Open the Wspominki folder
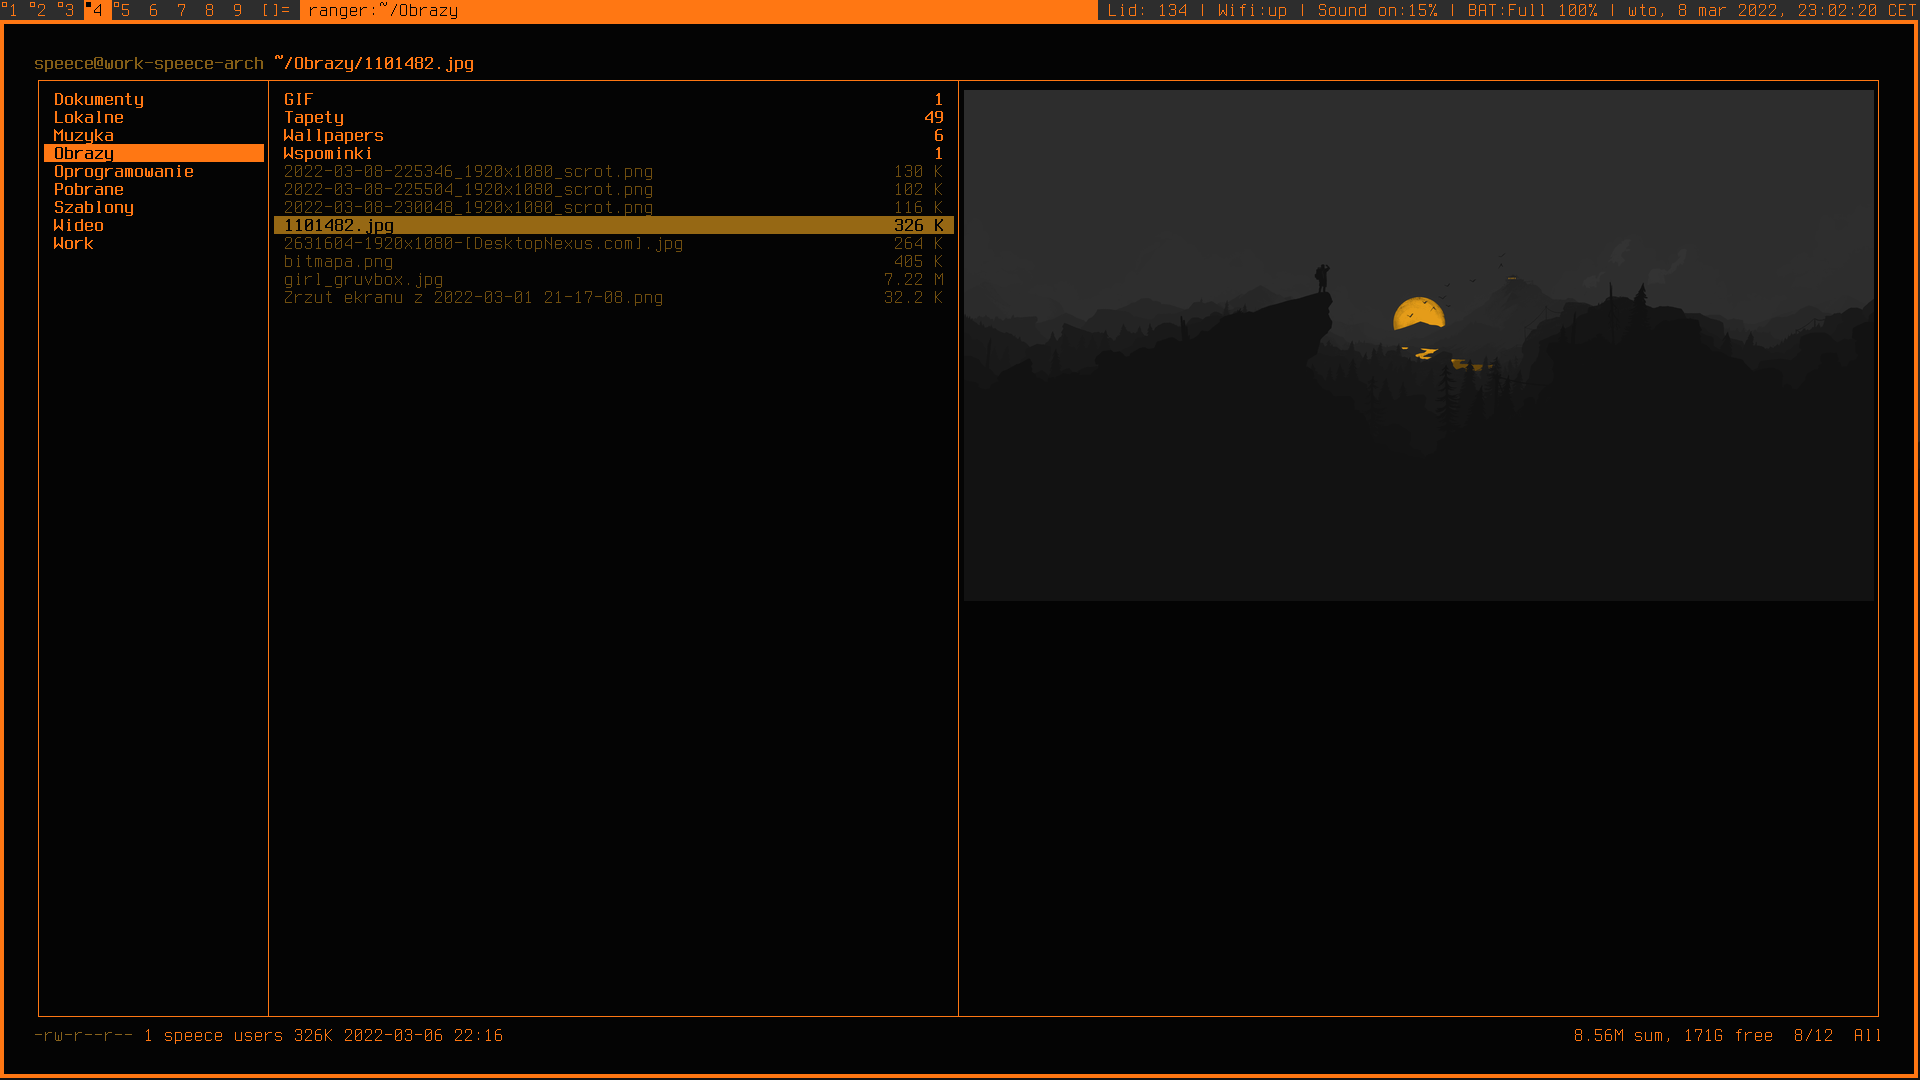This screenshot has width=1920, height=1080. click(327, 153)
